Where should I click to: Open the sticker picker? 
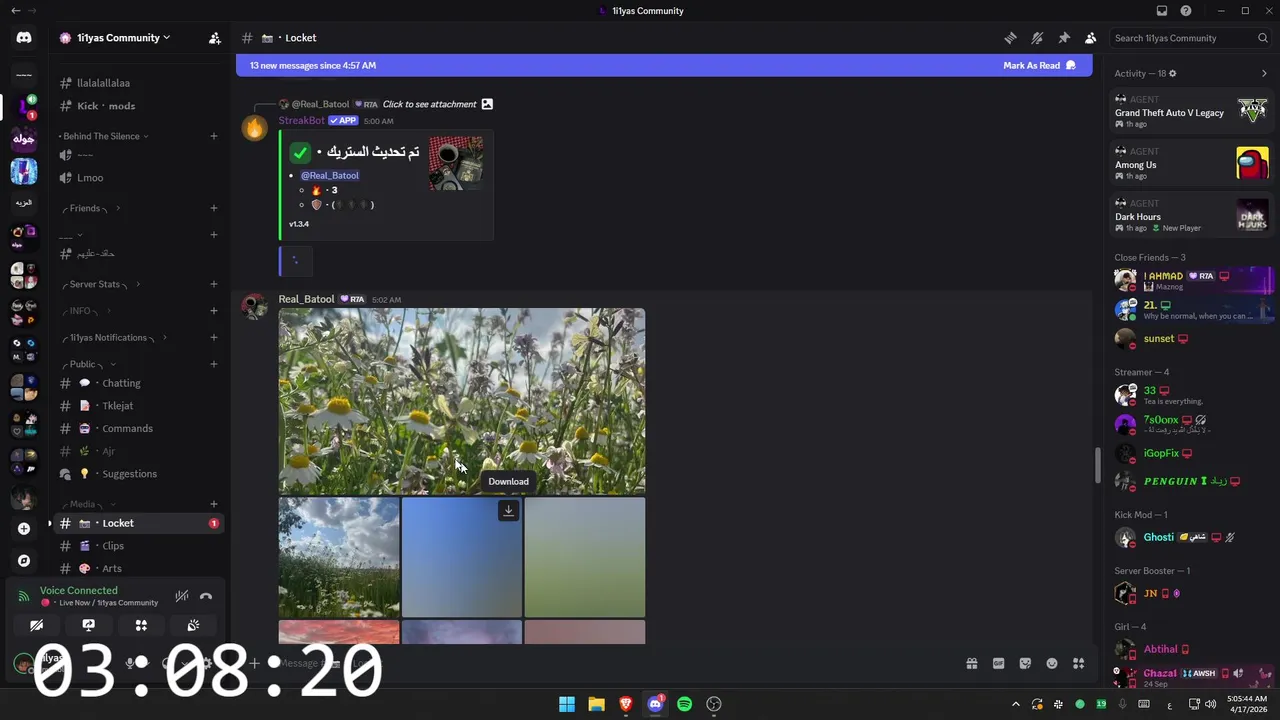coord(1025,663)
